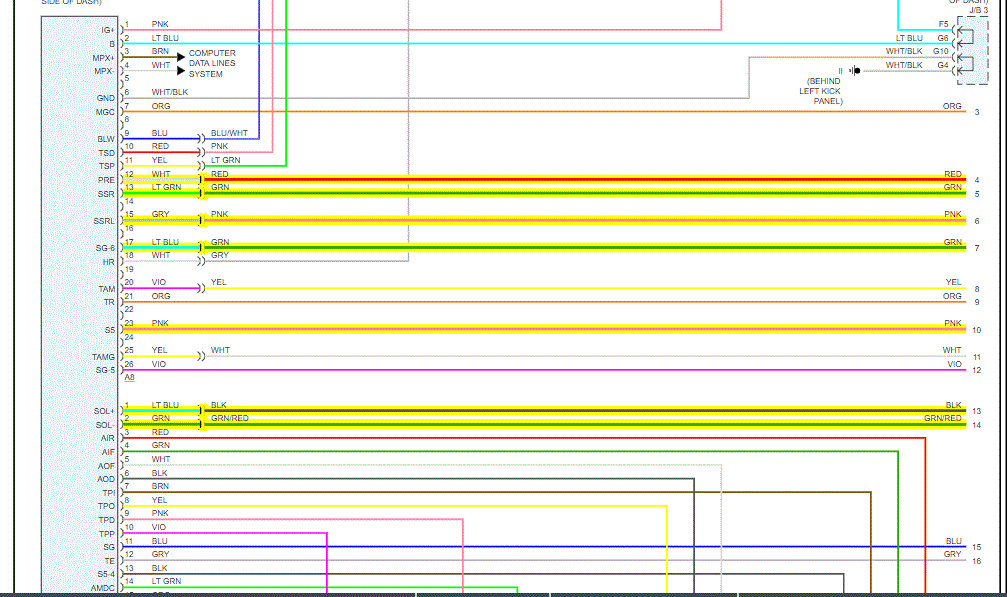Select the SG-5 terminal label

click(105, 370)
